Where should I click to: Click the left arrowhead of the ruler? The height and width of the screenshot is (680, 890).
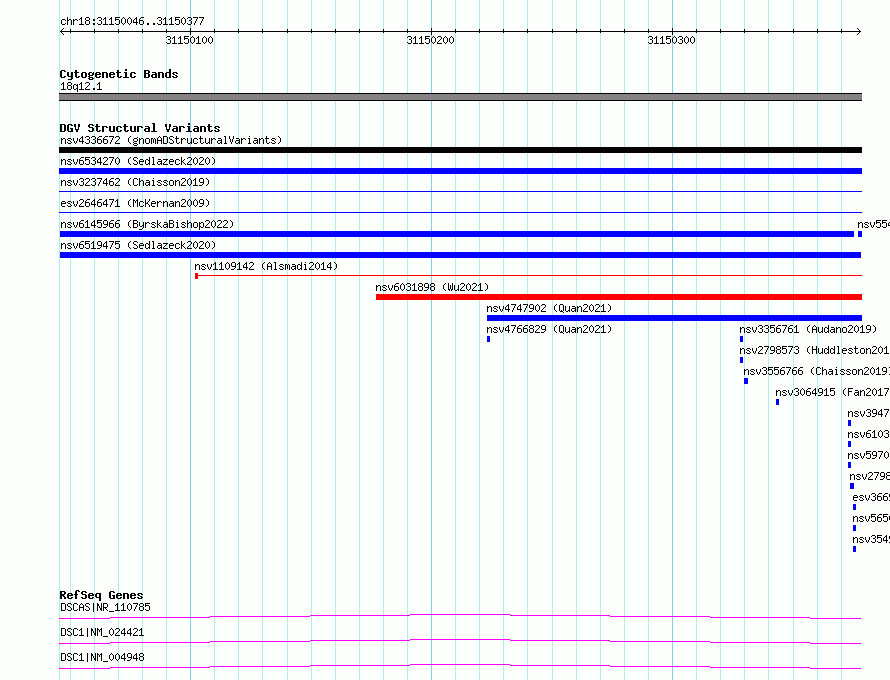pos(62,32)
